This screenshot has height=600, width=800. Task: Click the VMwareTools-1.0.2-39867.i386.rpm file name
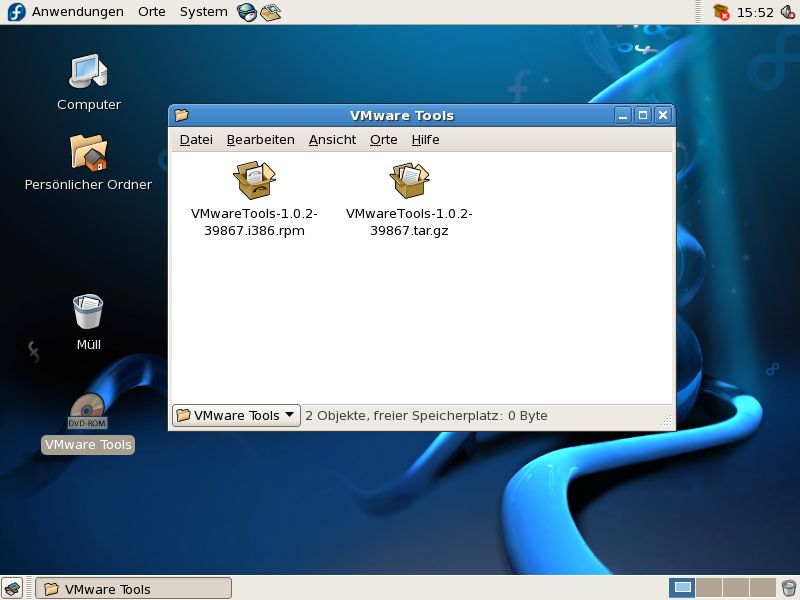coord(254,222)
